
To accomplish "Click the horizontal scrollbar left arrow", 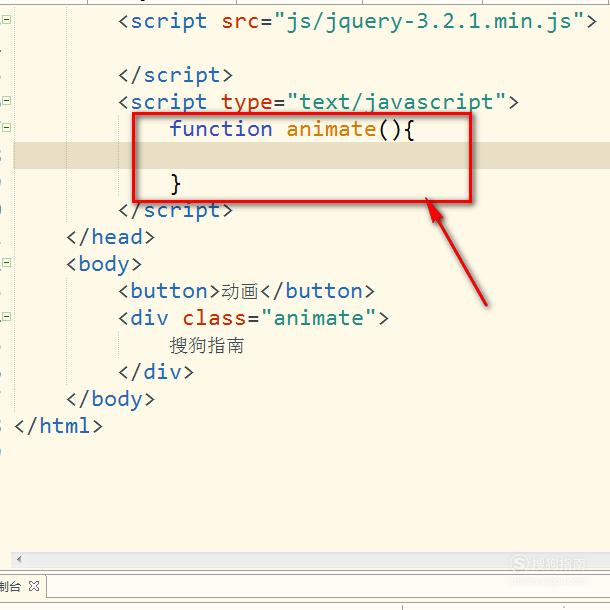I will click(19, 560).
